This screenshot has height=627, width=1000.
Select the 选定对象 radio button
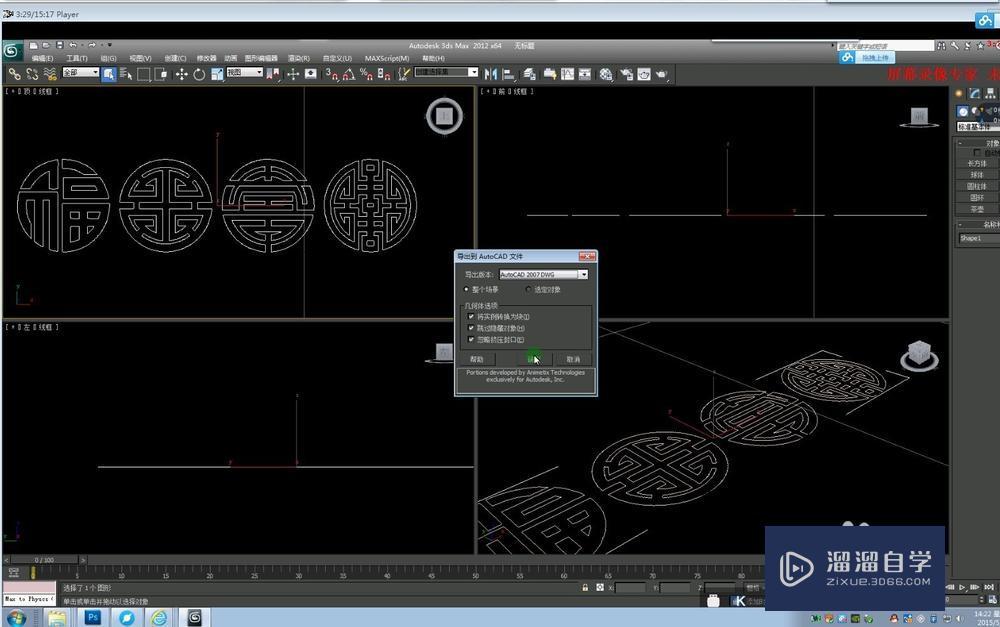(529, 290)
